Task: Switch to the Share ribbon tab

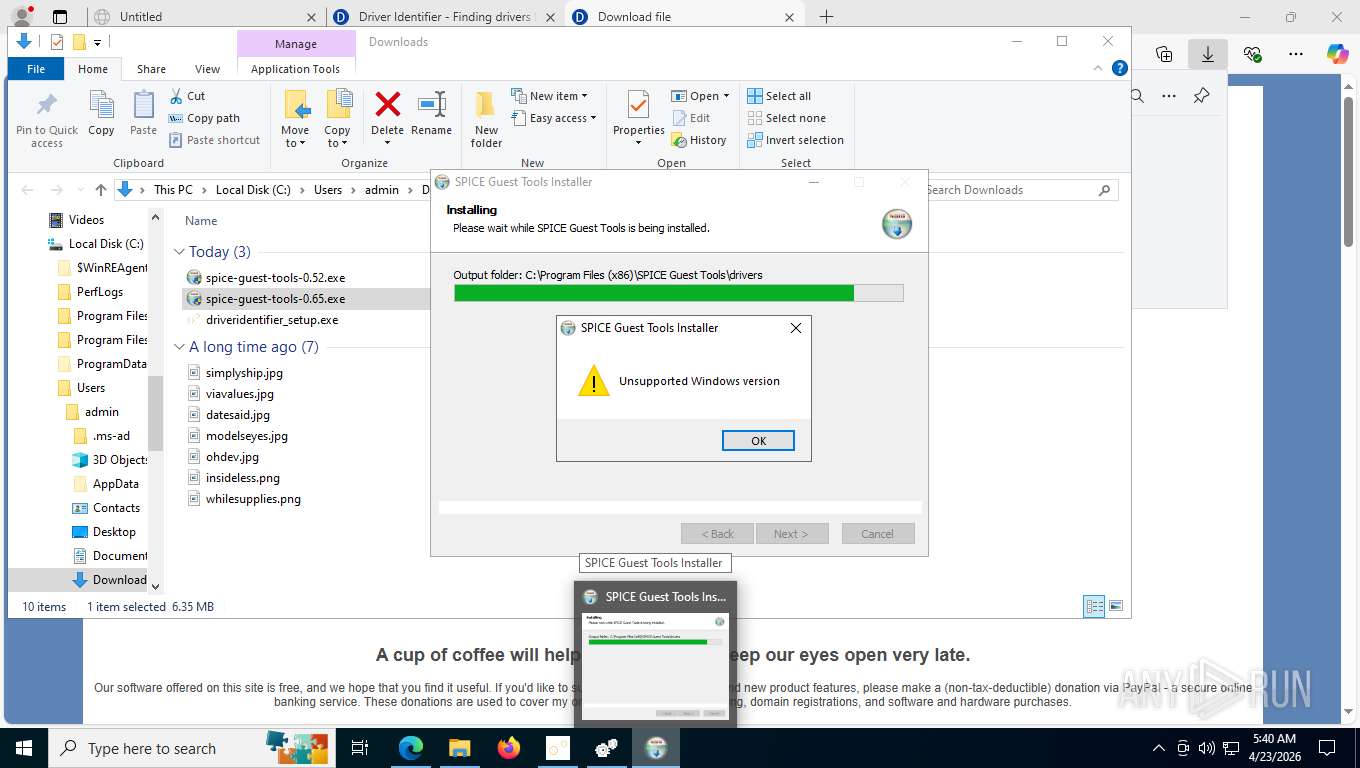Action: click(151, 69)
